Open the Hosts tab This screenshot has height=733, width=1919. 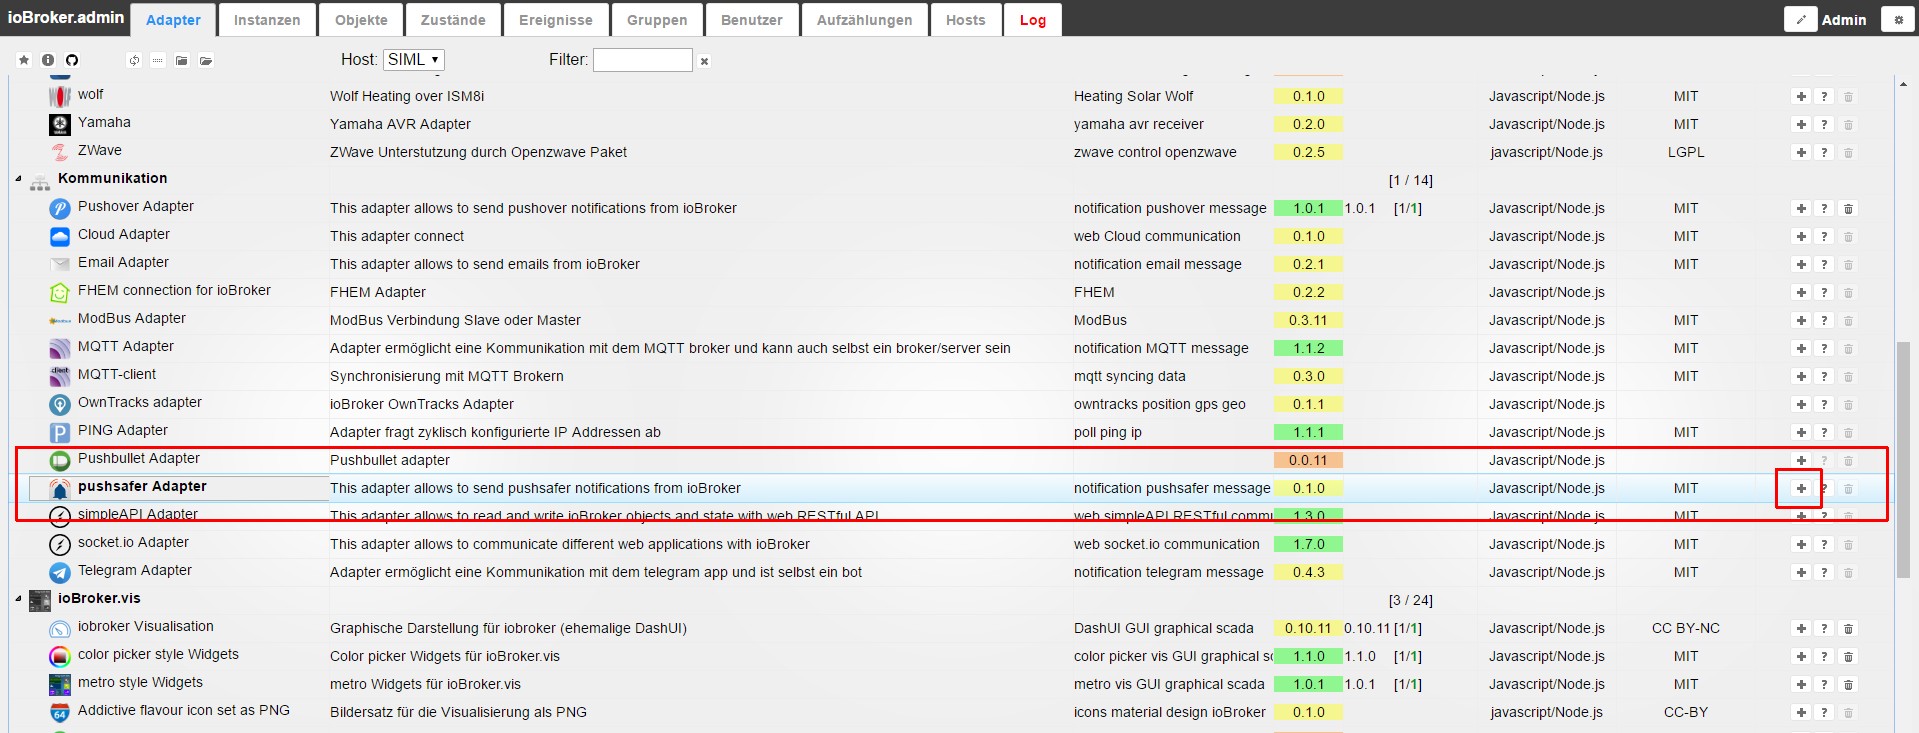[x=966, y=20]
